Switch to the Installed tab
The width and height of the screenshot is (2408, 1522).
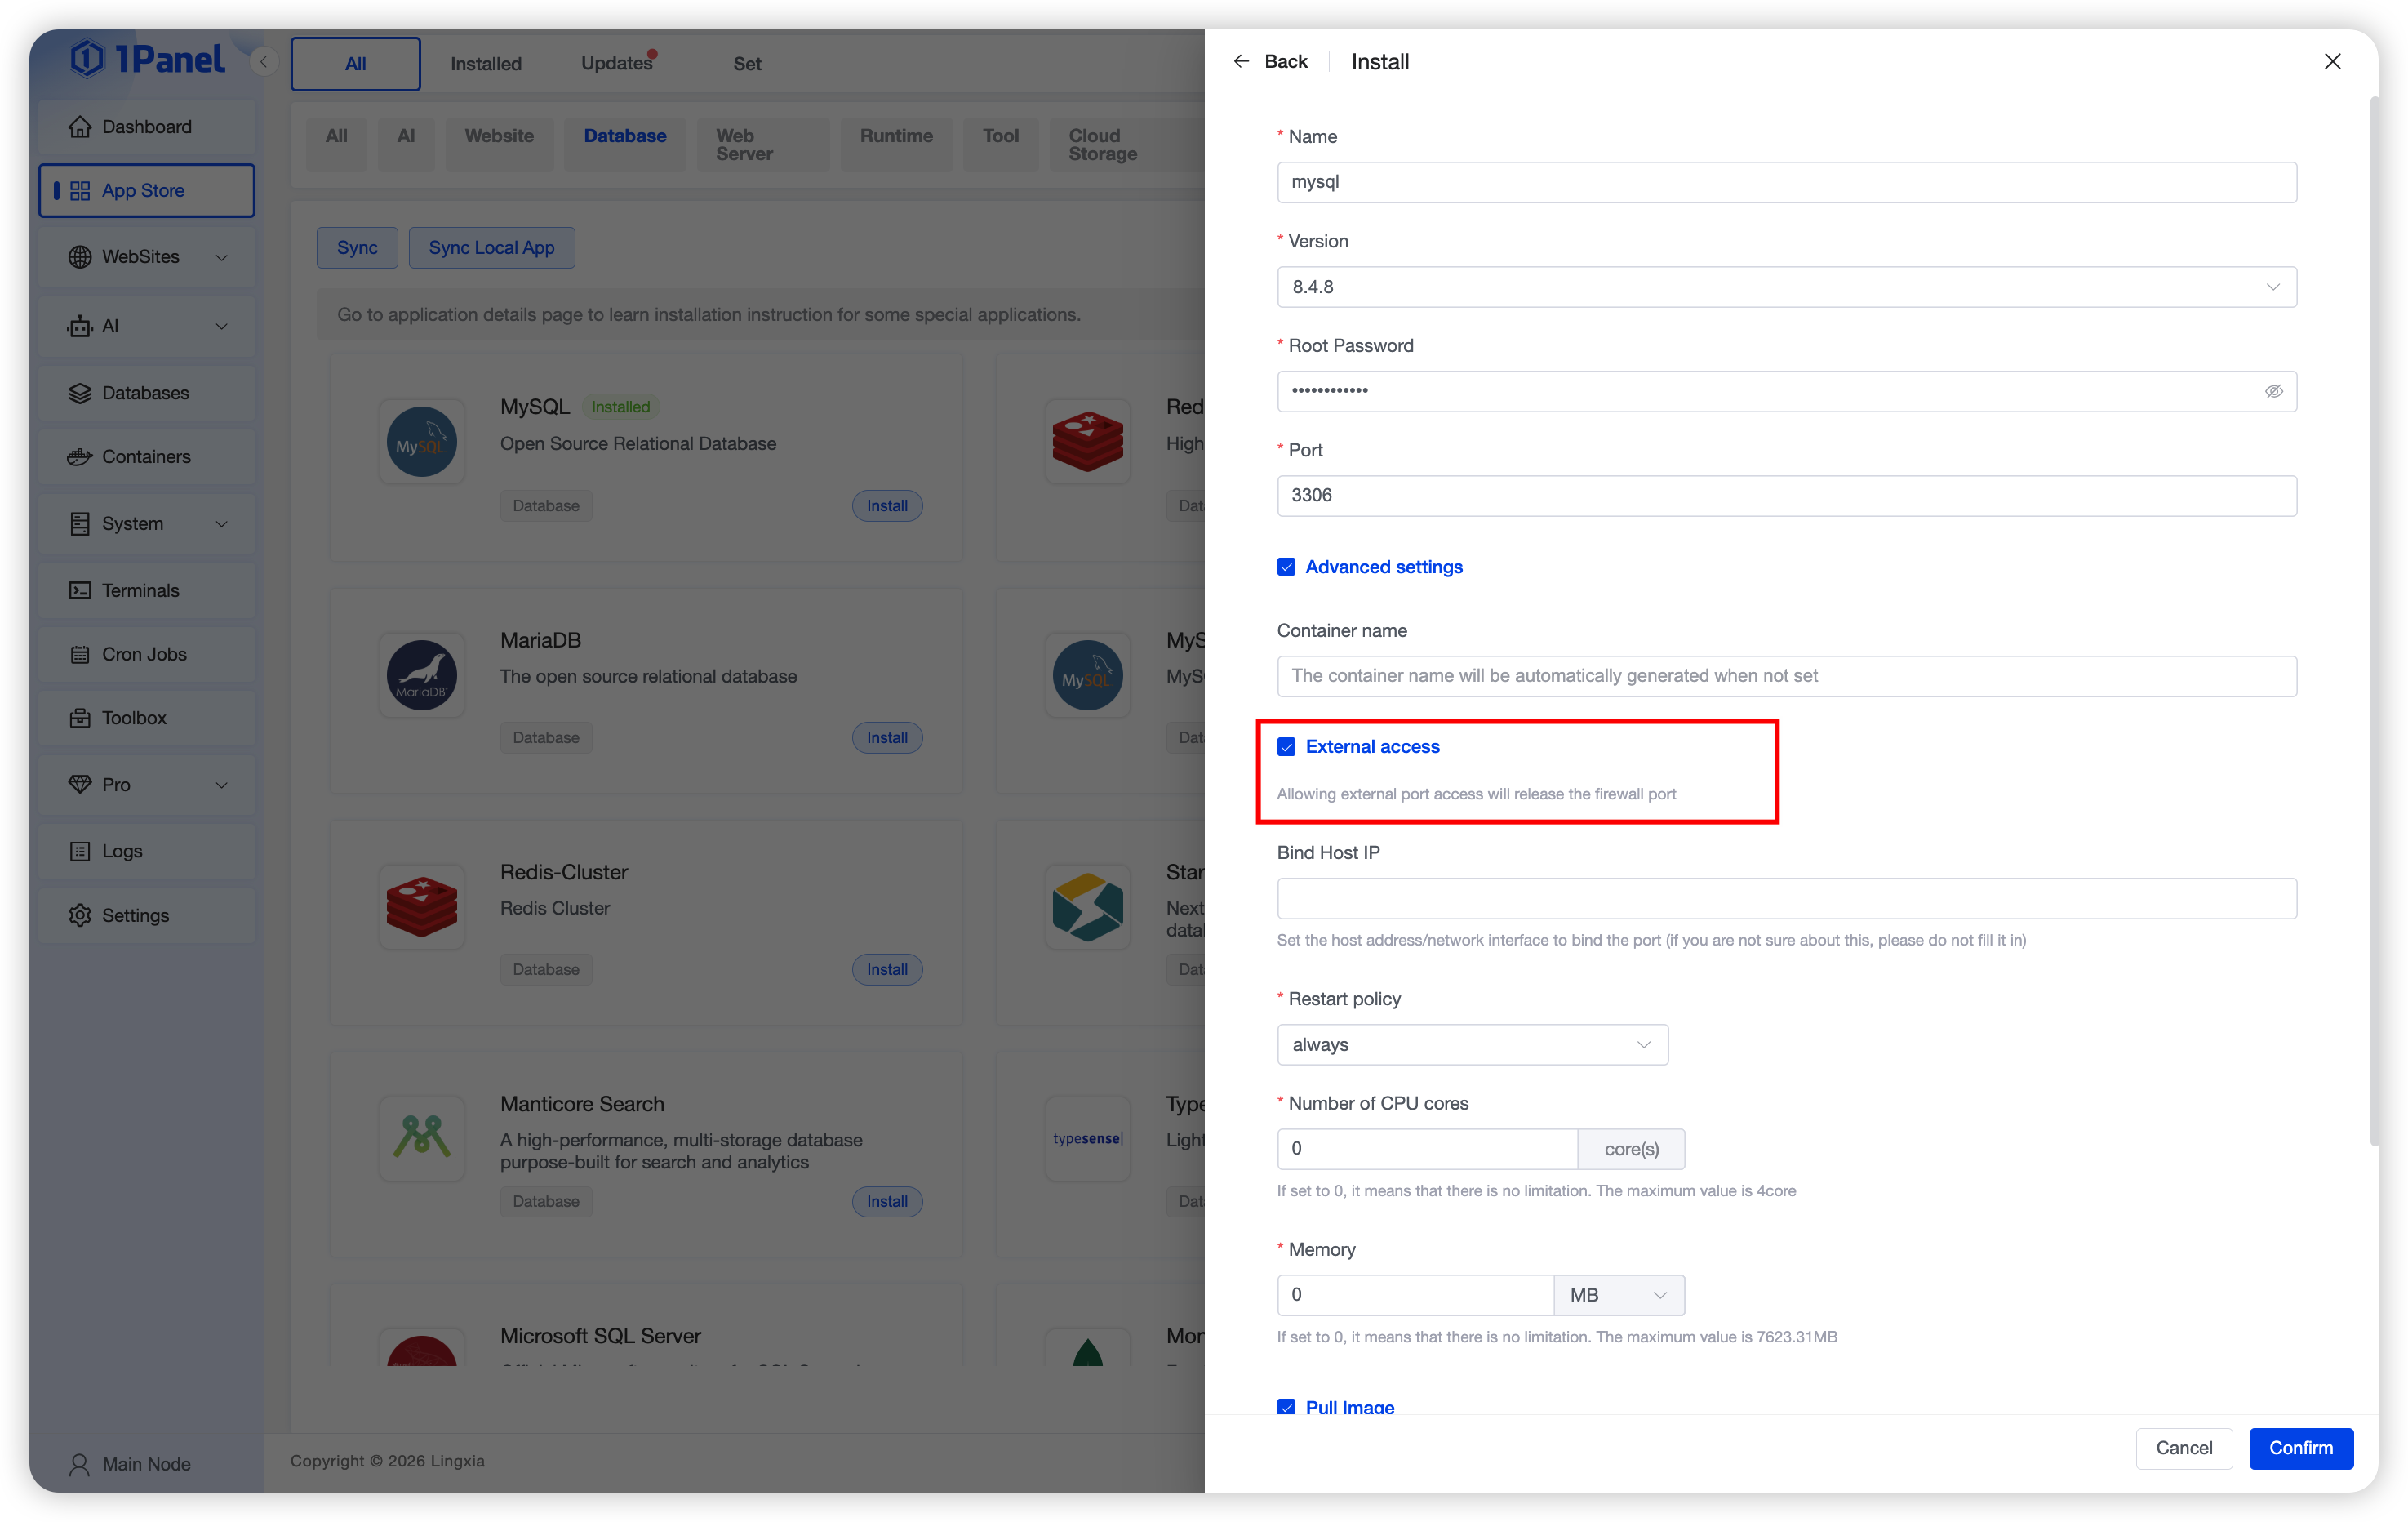(486, 64)
